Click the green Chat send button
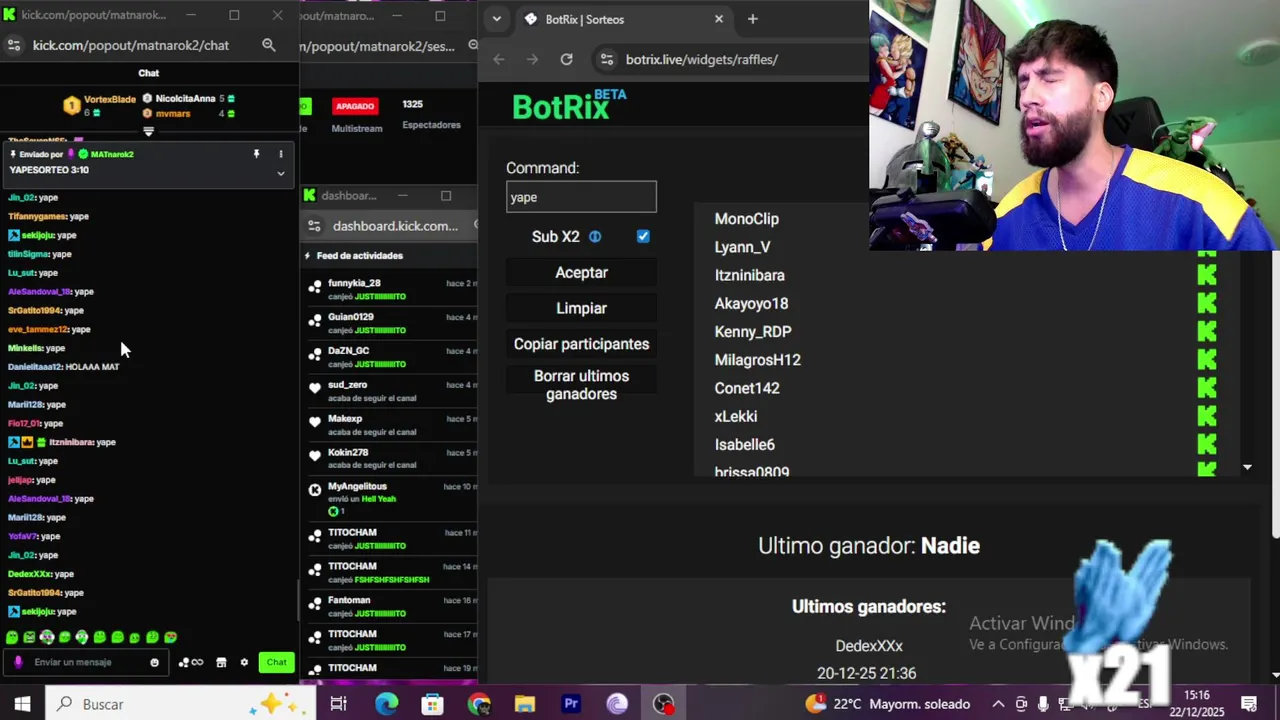 pyautogui.click(x=276, y=662)
